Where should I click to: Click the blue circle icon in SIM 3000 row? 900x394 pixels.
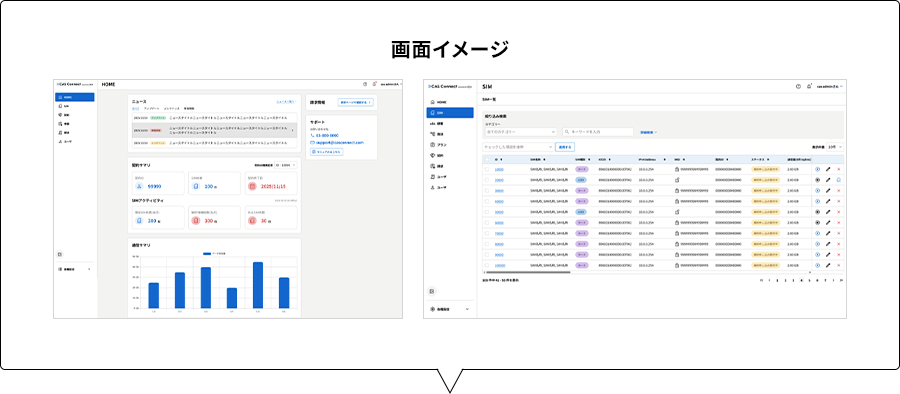tap(817, 190)
